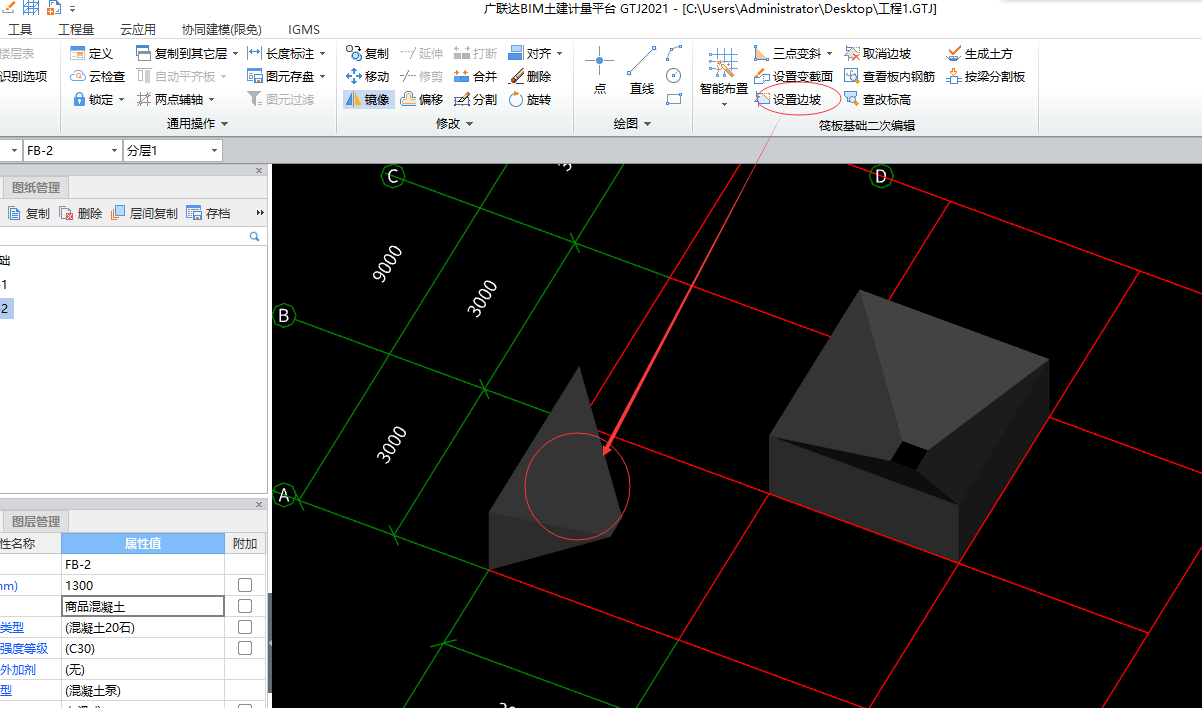This screenshot has width=1202, height=708.
Task: Tick the 附加 checkbox for (C30)
Action: (x=244, y=648)
